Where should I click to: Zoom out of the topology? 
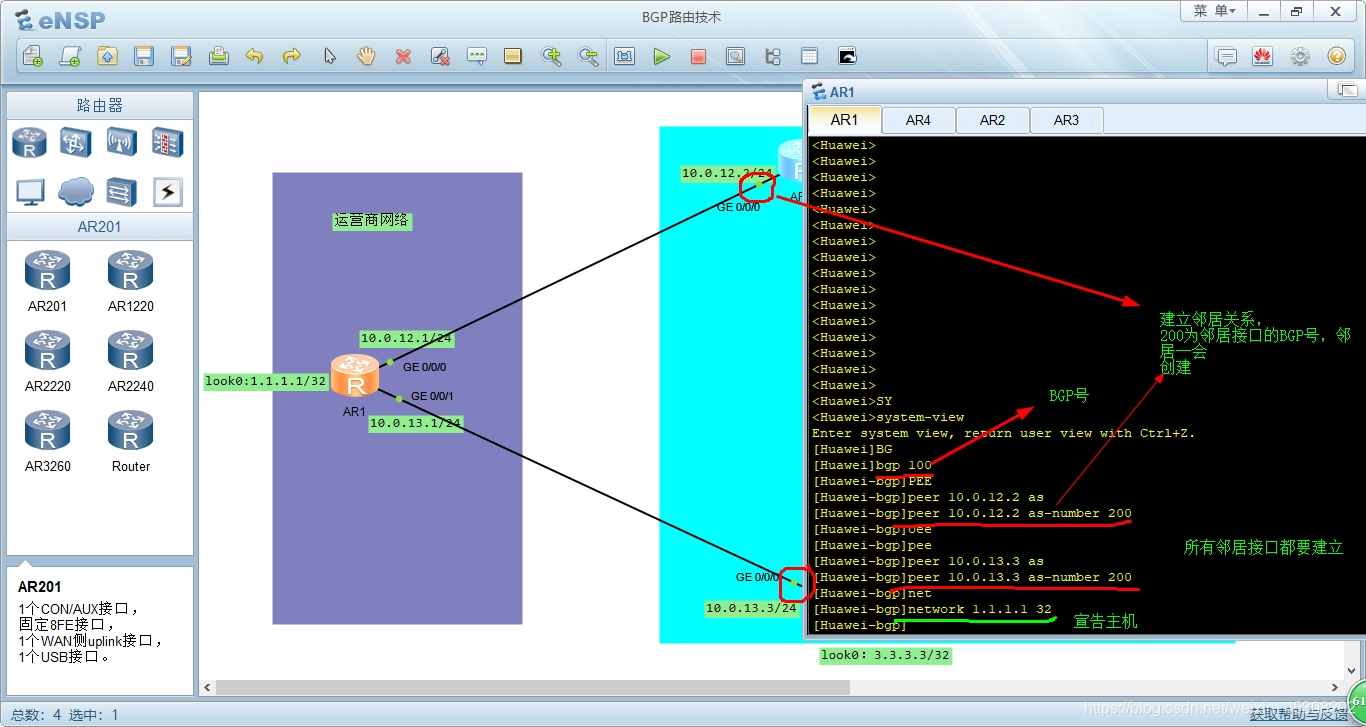coord(588,56)
